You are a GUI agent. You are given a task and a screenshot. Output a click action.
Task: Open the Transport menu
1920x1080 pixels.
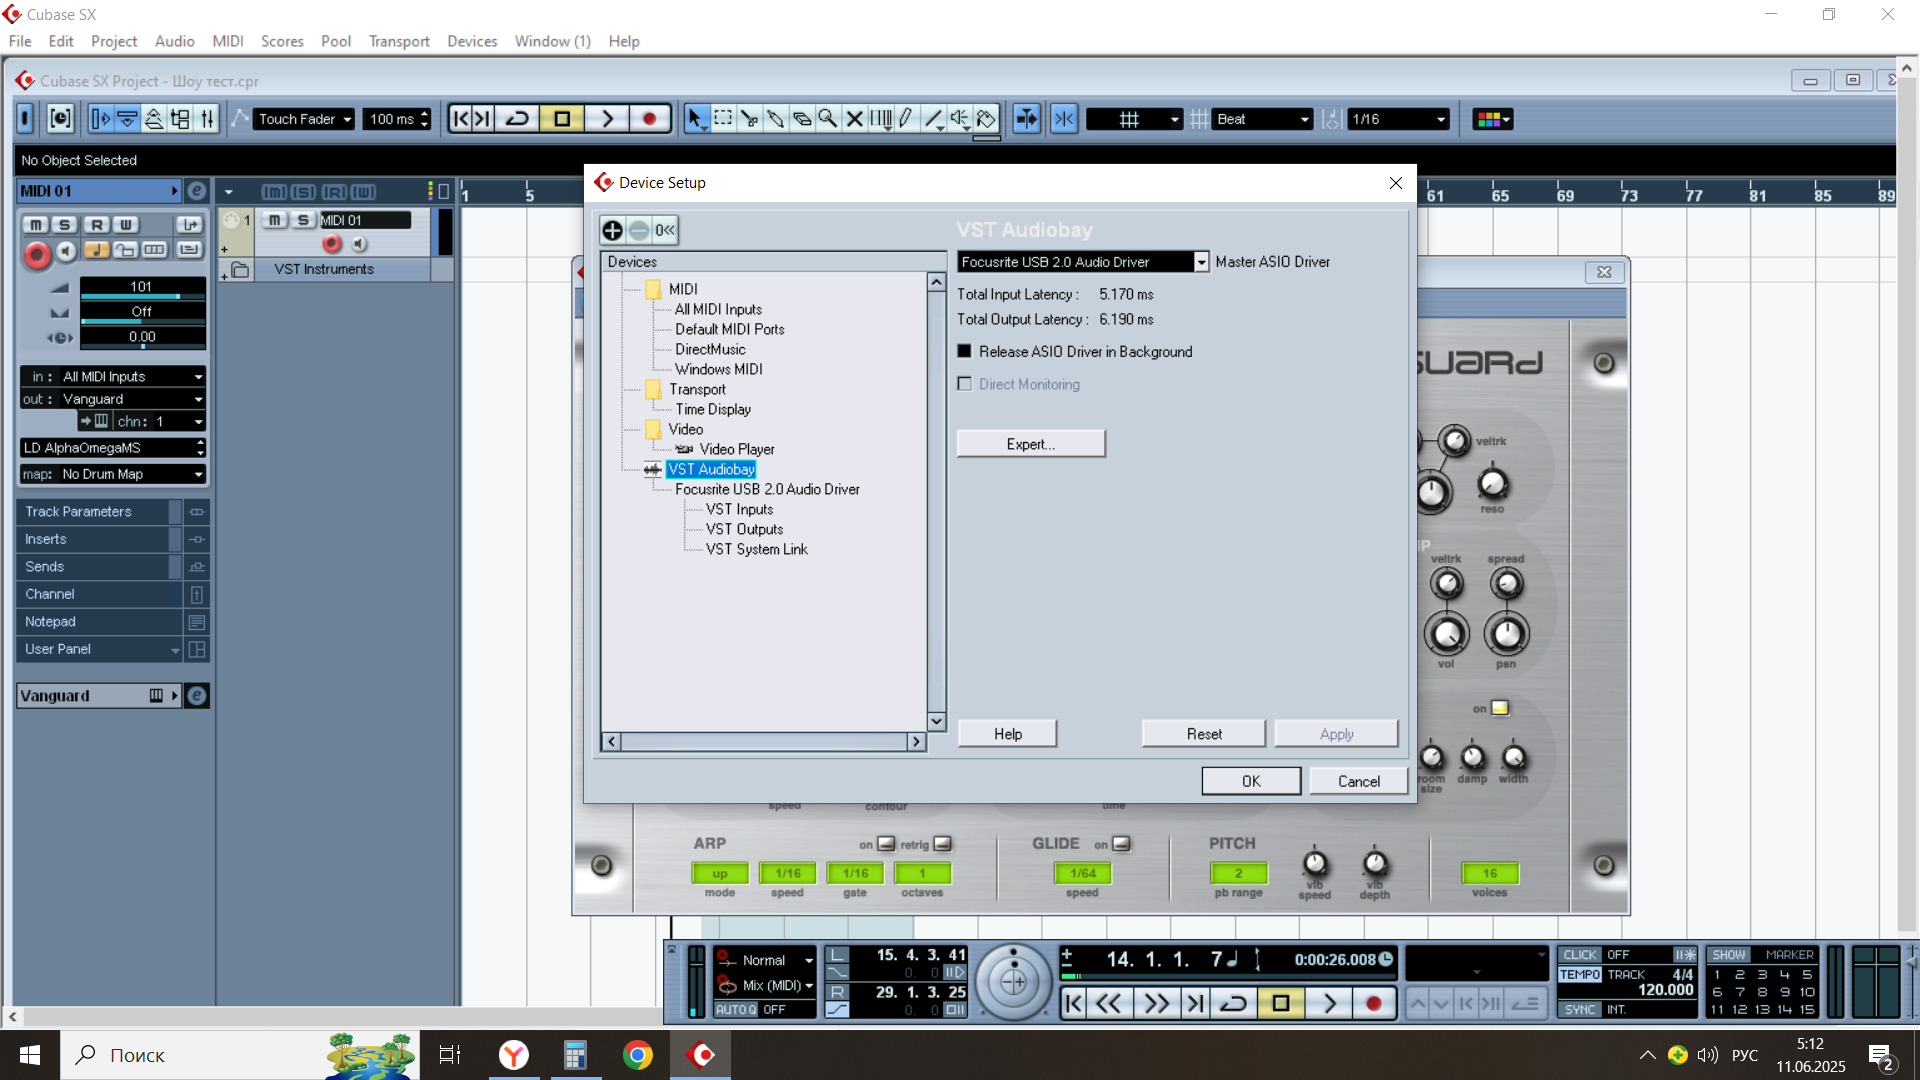pyautogui.click(x=399, y=41)
